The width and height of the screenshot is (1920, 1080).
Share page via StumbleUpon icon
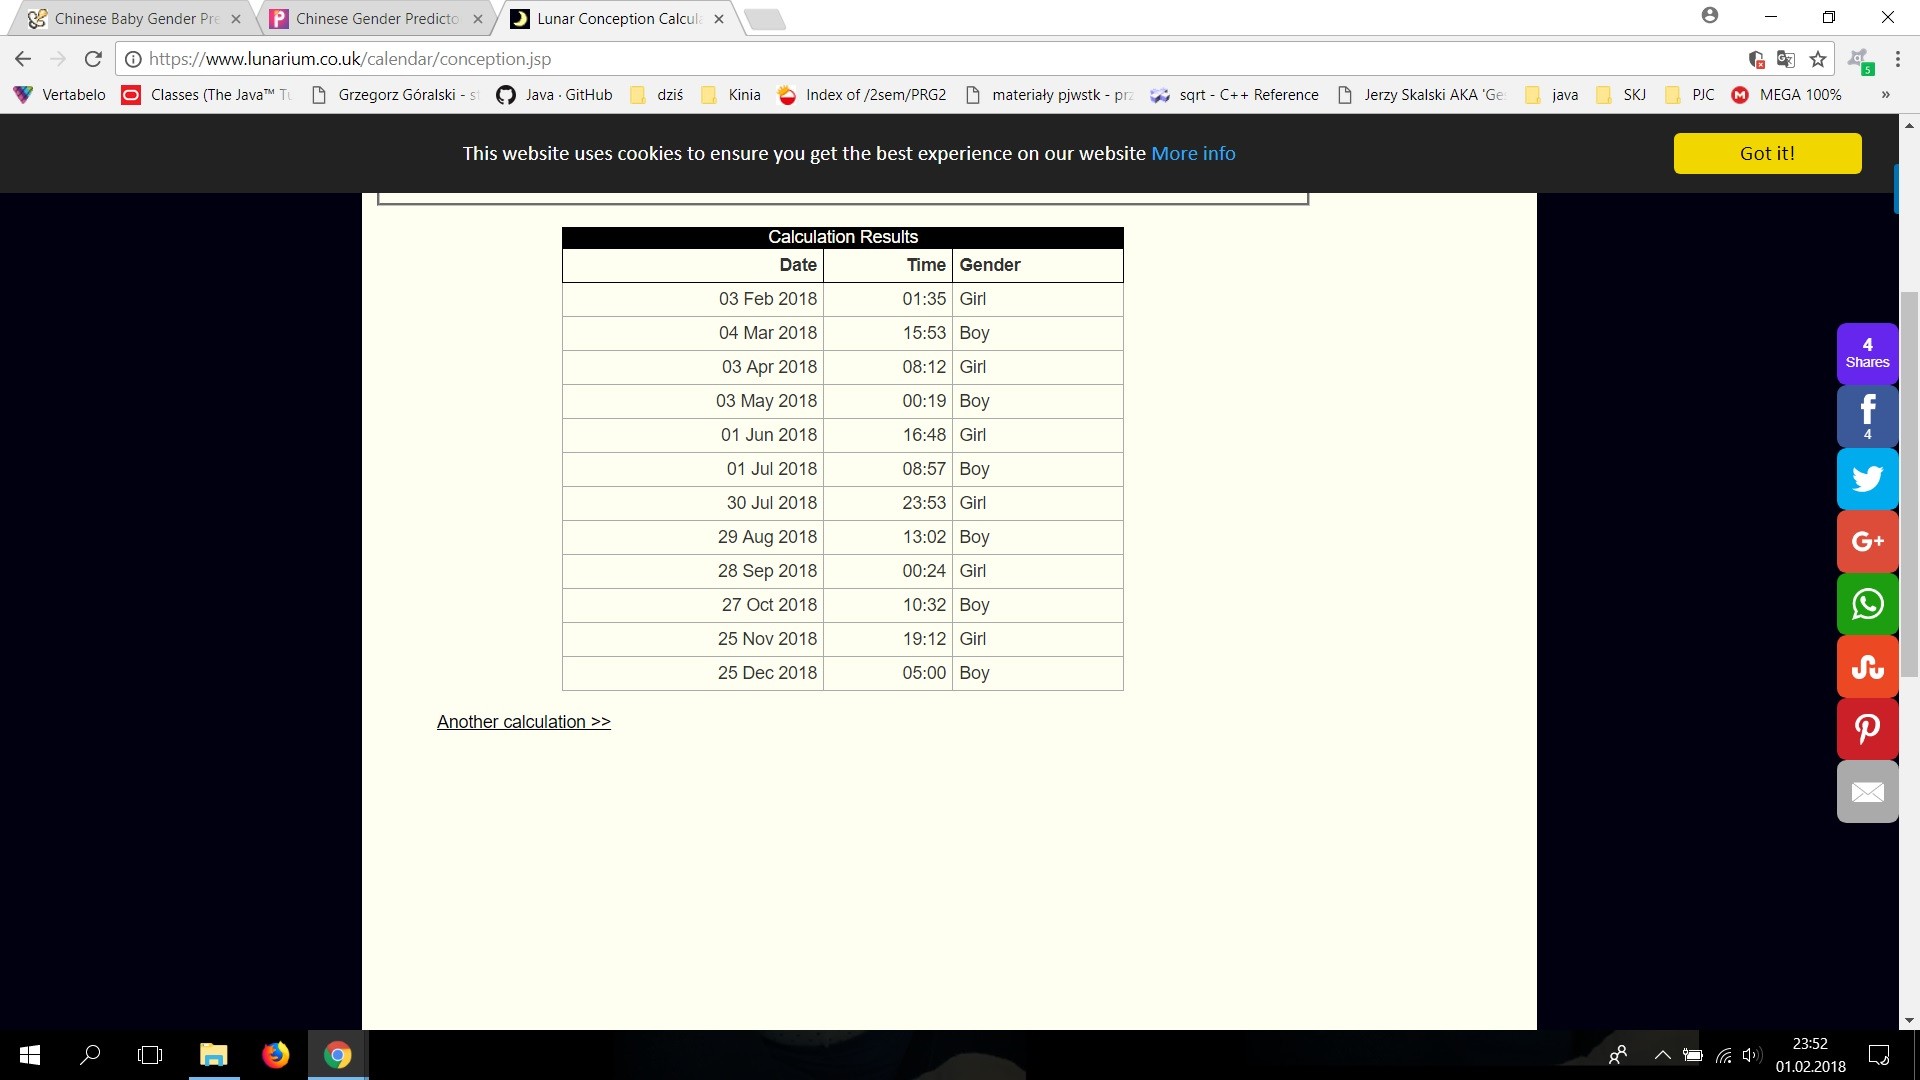click(x=1867, y=666)
